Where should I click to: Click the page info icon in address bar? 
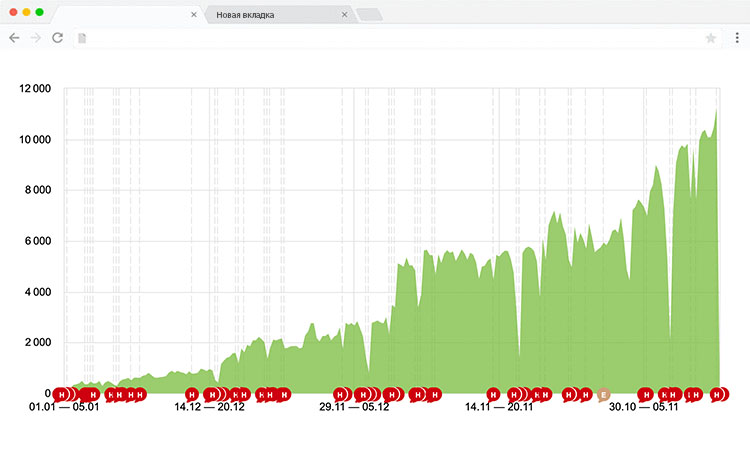click(83, 38)
